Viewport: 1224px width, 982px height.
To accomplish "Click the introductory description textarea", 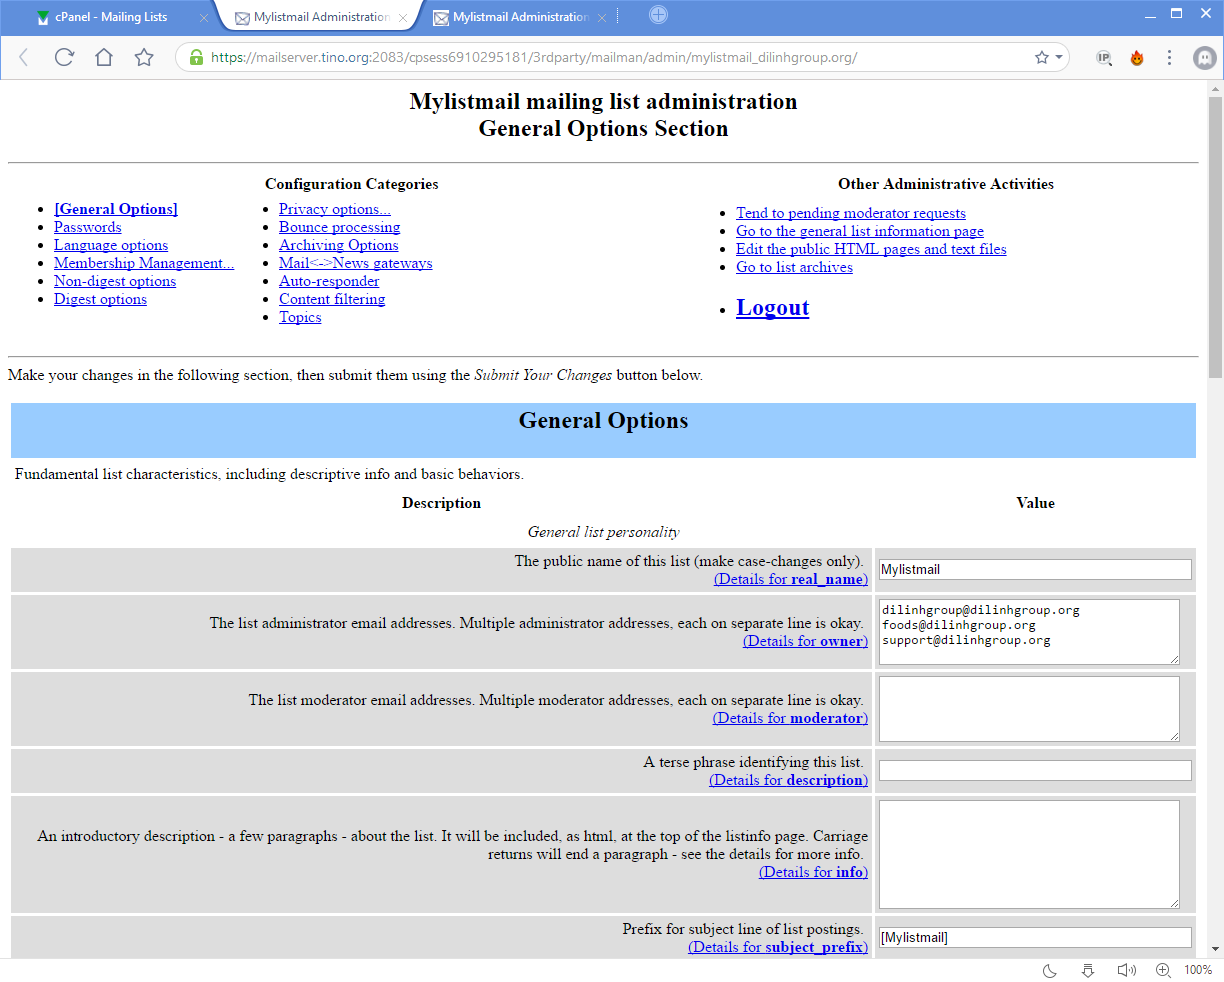I will tap(1029, 854).
